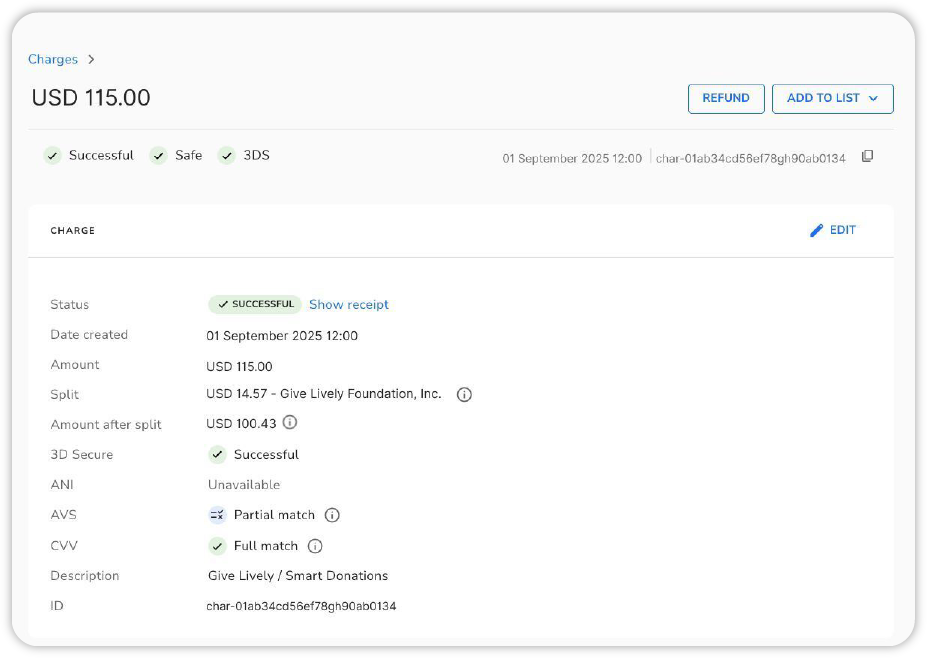The height and width of the screenshot is (658, 927).
Task: Click the checkmark on the Safe badge
Action: tap(159, 156)
